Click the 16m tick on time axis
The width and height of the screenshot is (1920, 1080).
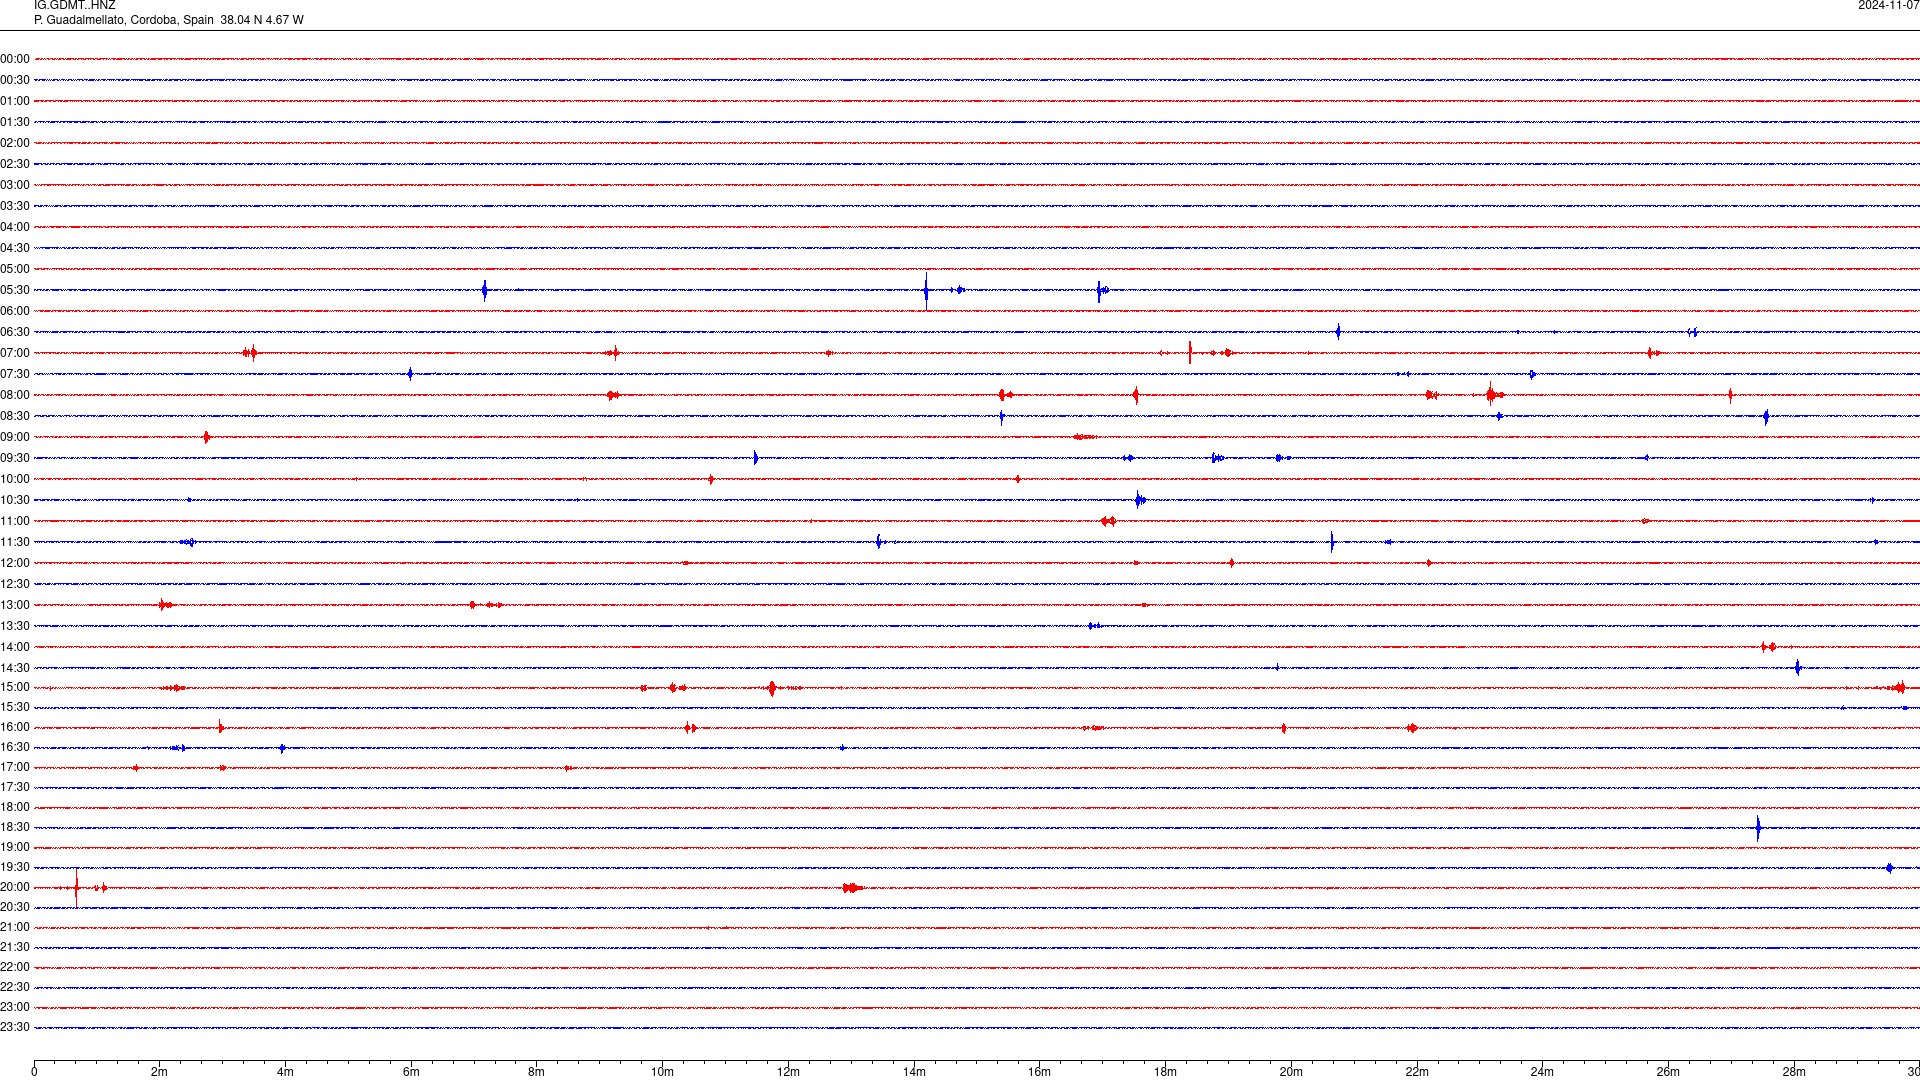(x=1040, y=1072)
